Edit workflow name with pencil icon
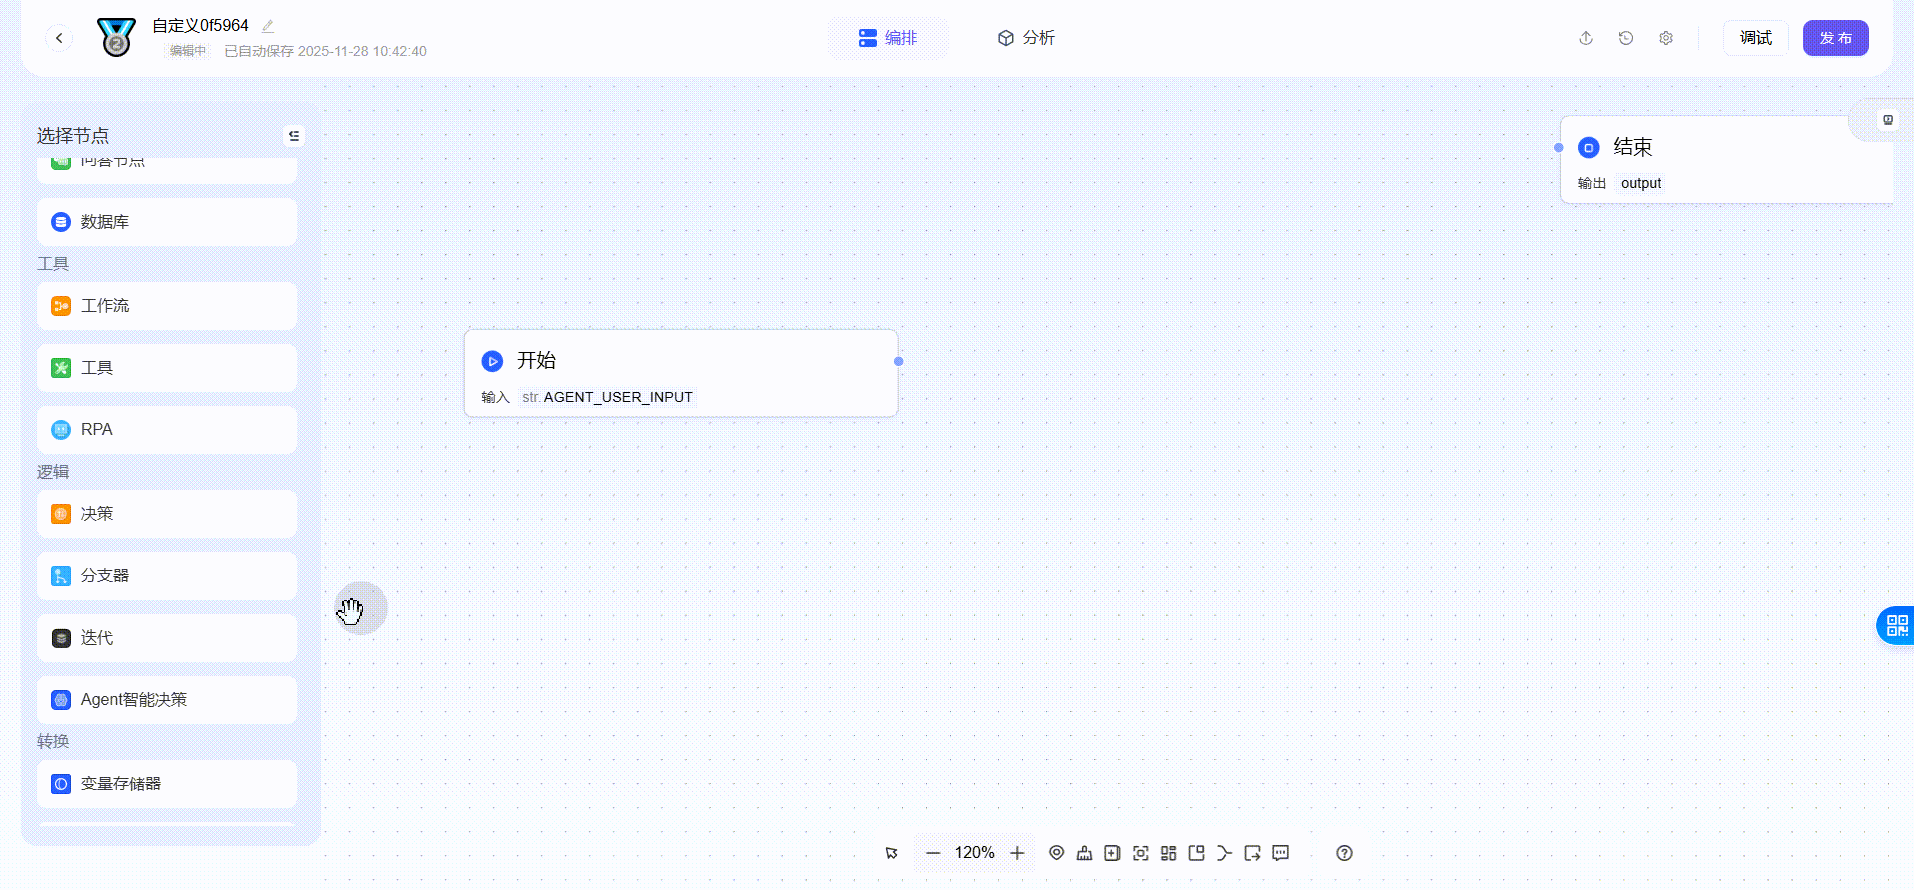The width and height of the screenshot is (1914, 890). [x=268, y=26]
